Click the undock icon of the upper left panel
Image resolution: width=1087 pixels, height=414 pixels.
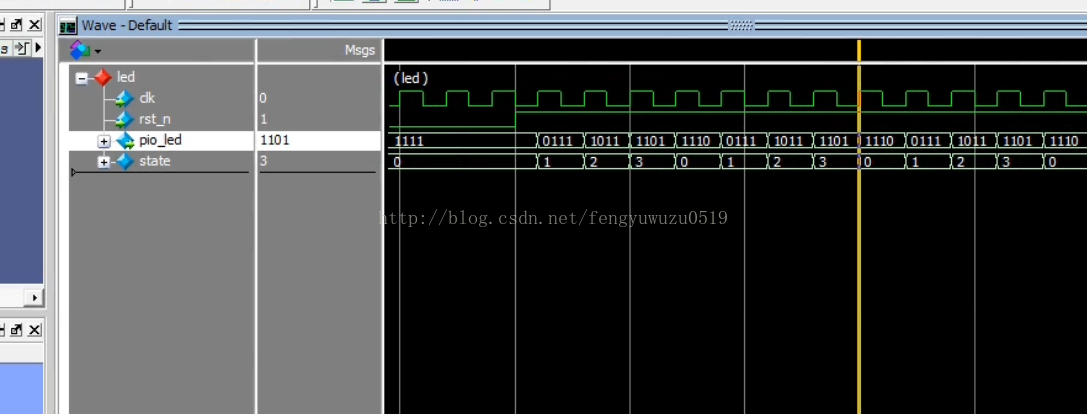coord(15,26)
